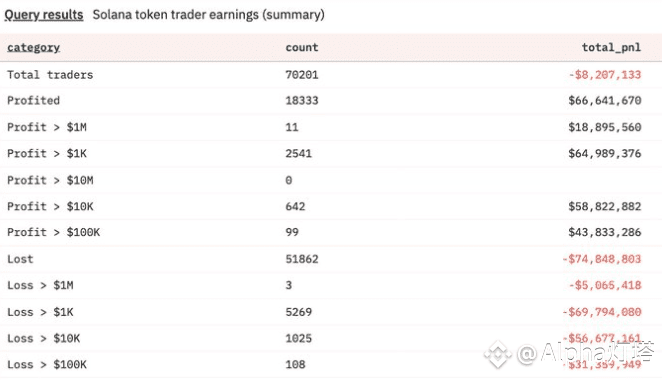Click the -$8,207,133 total pnl value
Viewport: 662px width, 380px height.
(605, 75)
